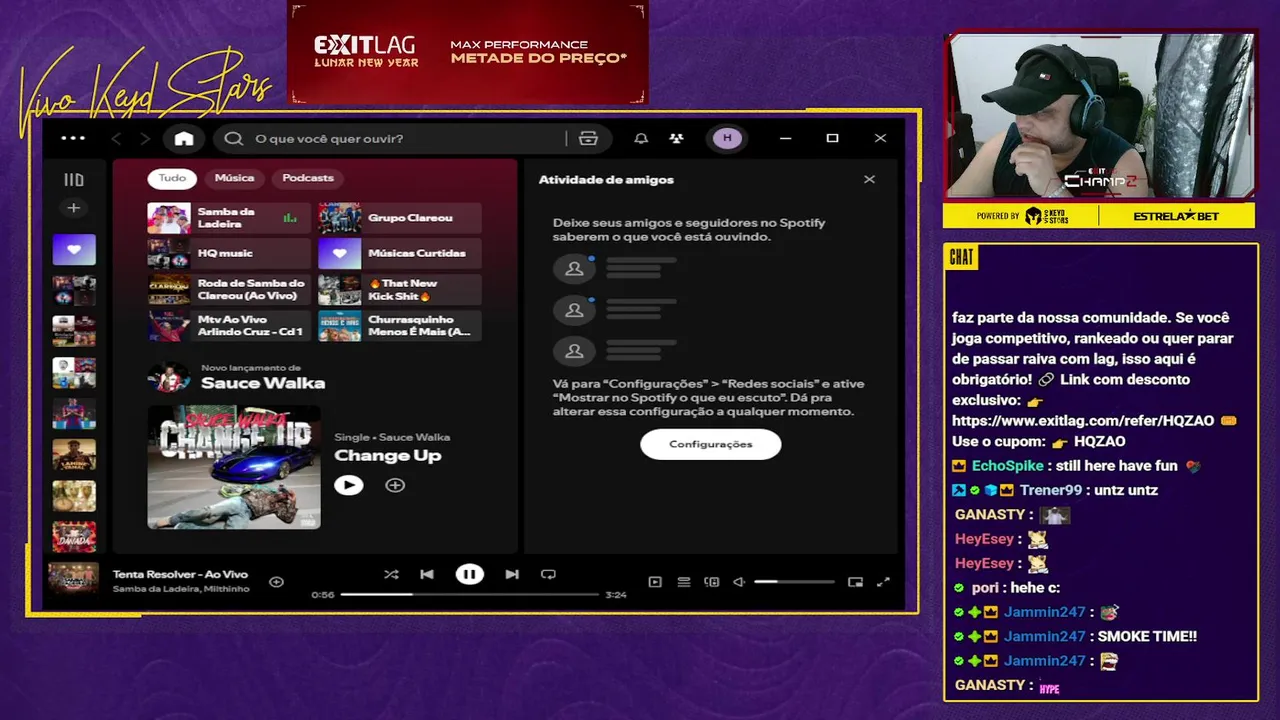Click the Change Up album cover
The height and width of the screenshot is (720, 1280).
coord(234,467)
